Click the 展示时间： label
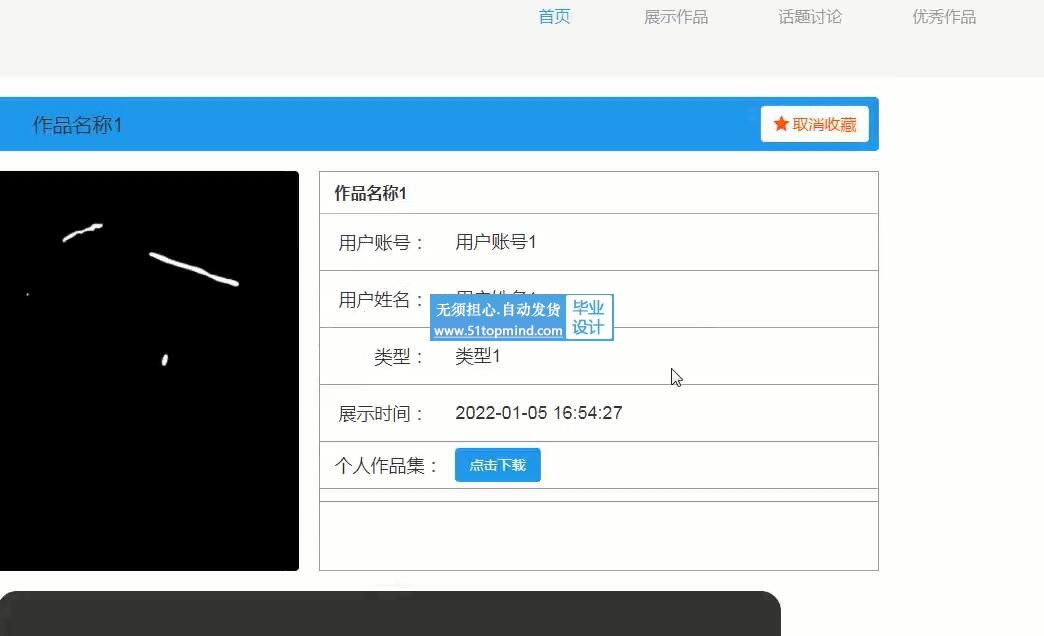 [x=381, y=414]
